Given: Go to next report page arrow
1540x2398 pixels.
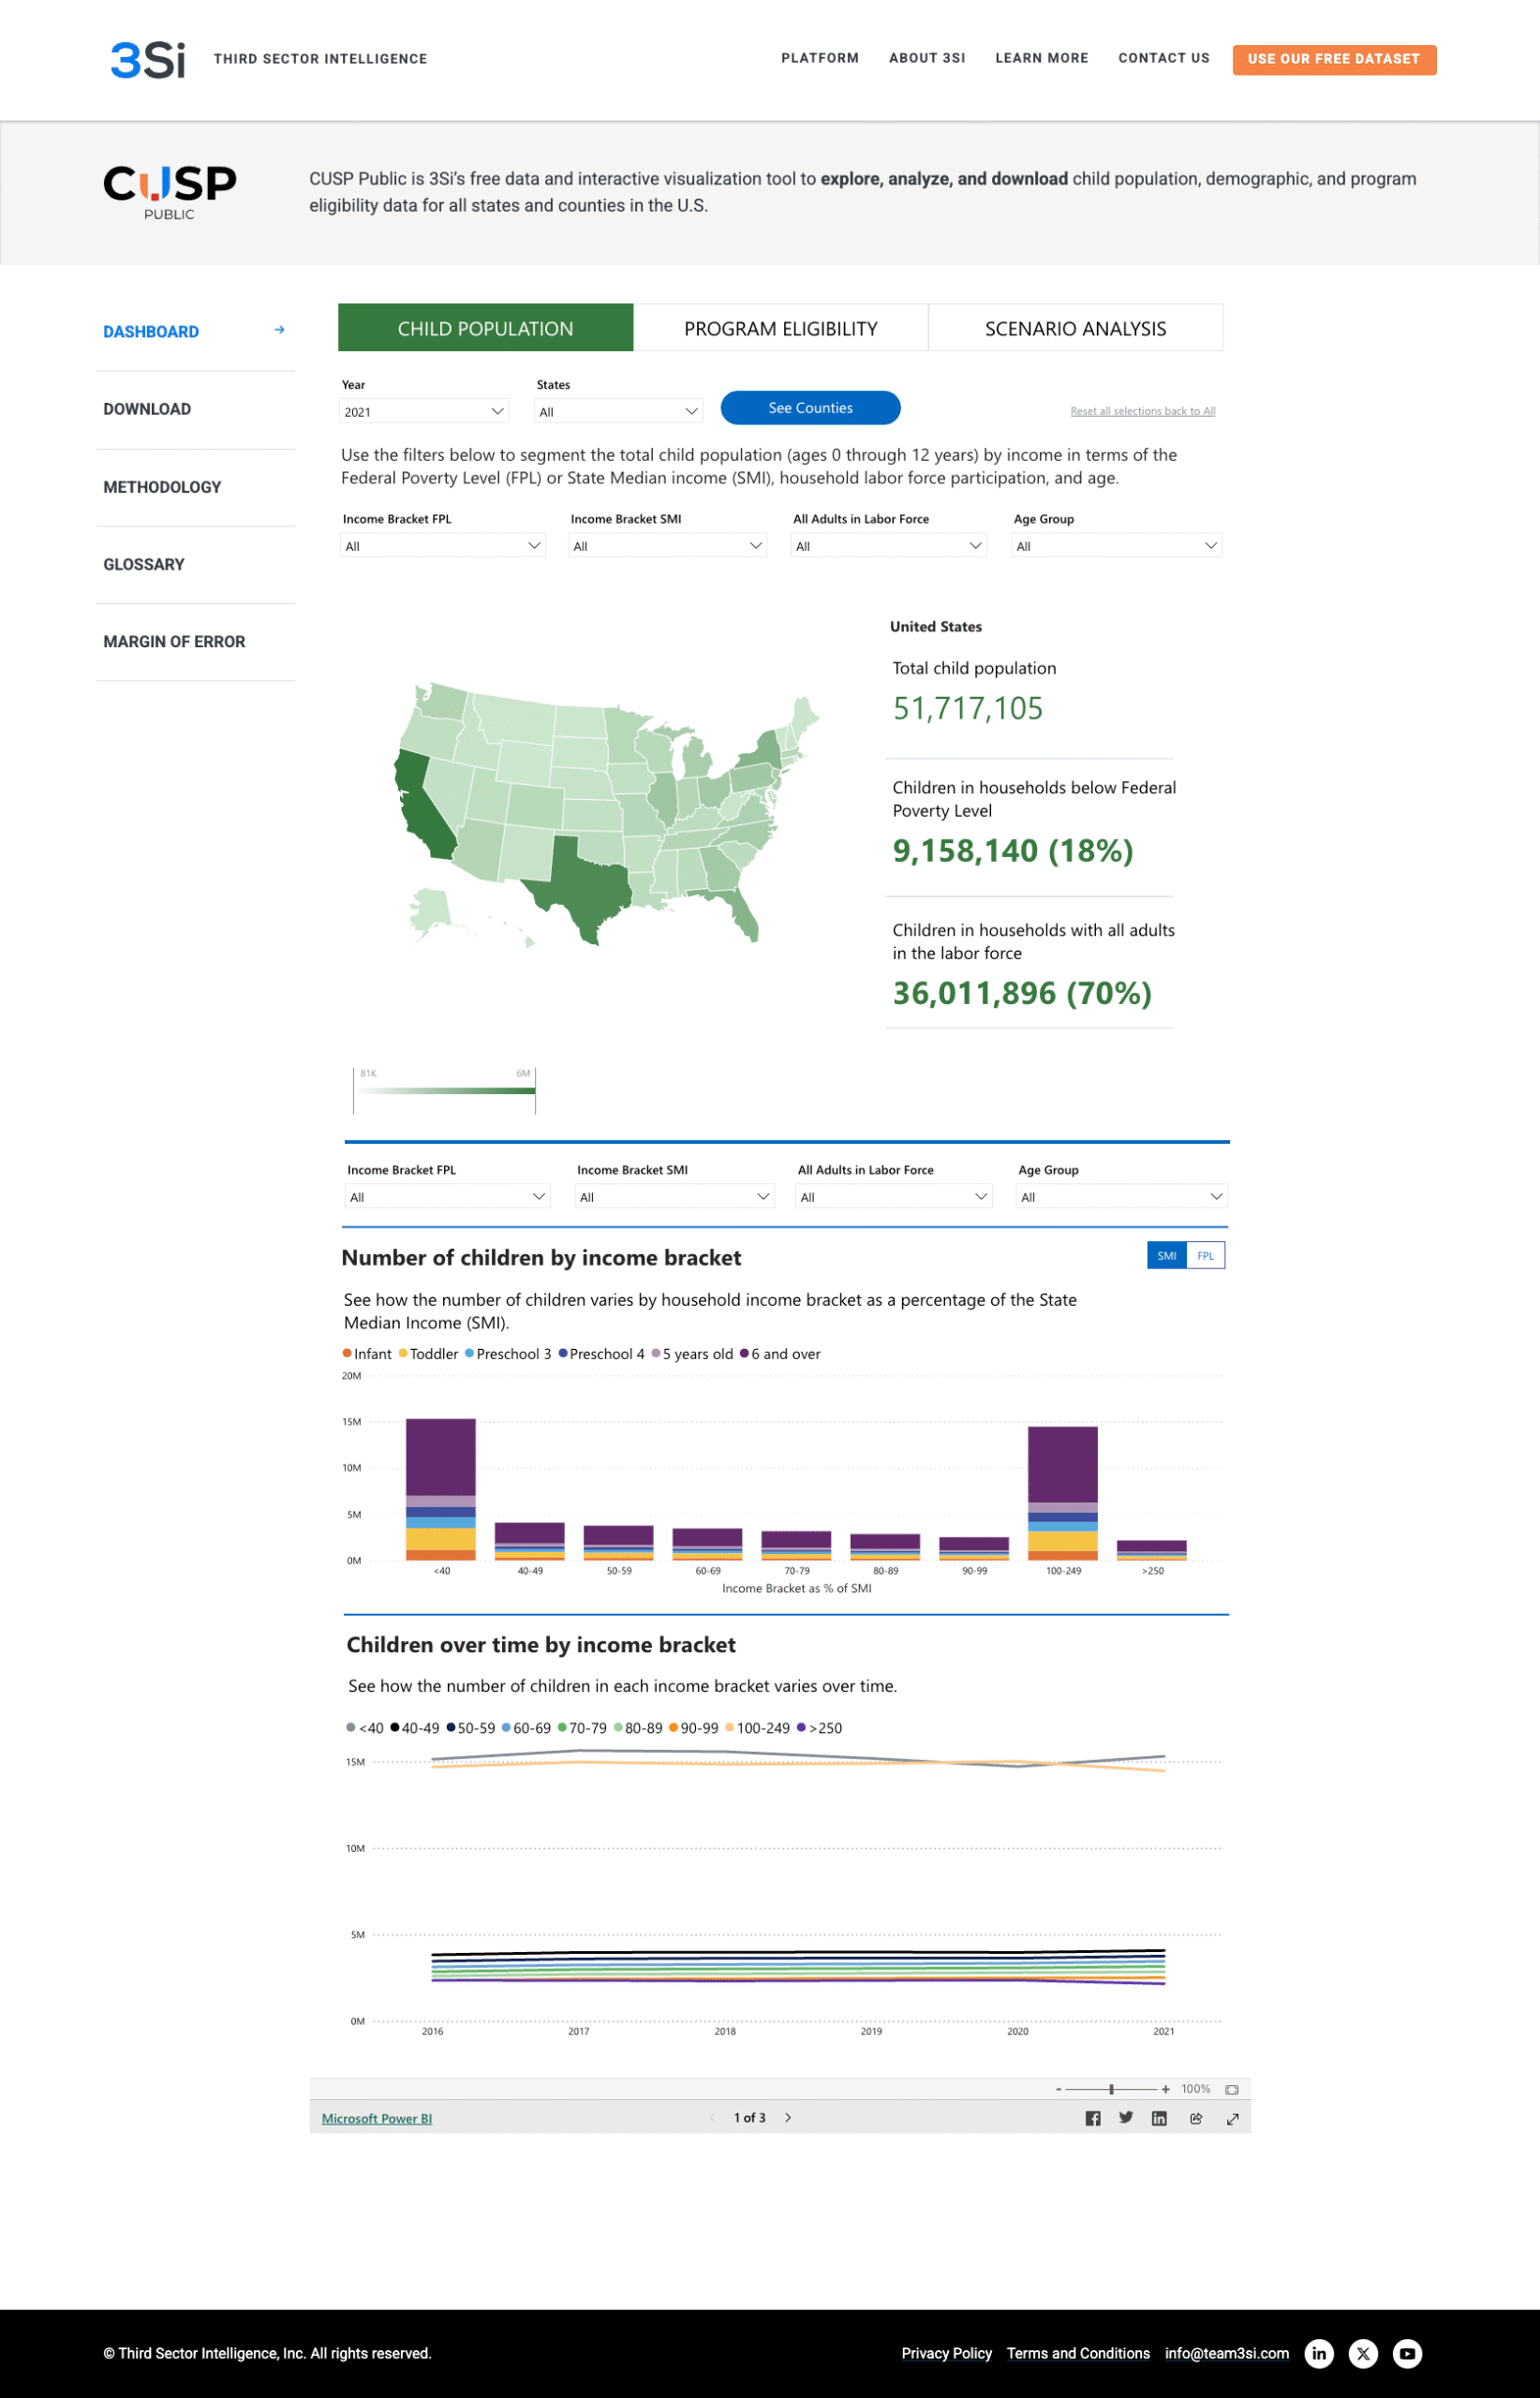Looking at the screenshot, I should [x=788, y=2118].
